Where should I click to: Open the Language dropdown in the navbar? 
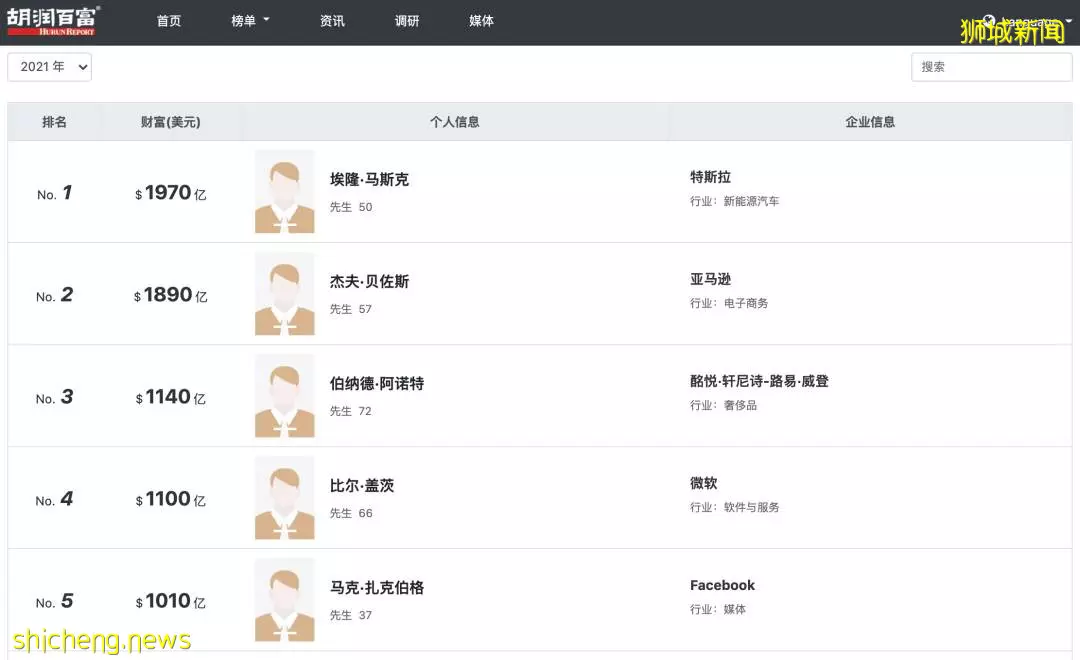point(1027,21)
